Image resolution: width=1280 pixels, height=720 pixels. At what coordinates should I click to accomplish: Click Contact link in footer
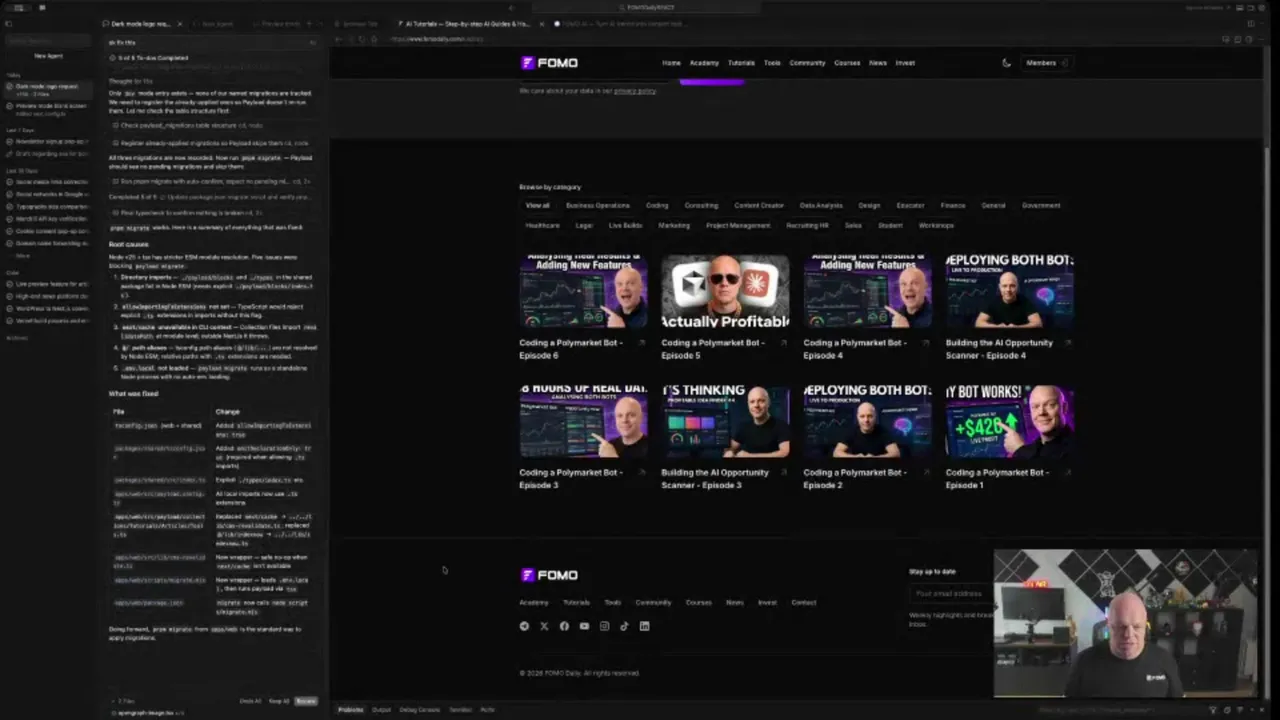[x=804, y=603]
